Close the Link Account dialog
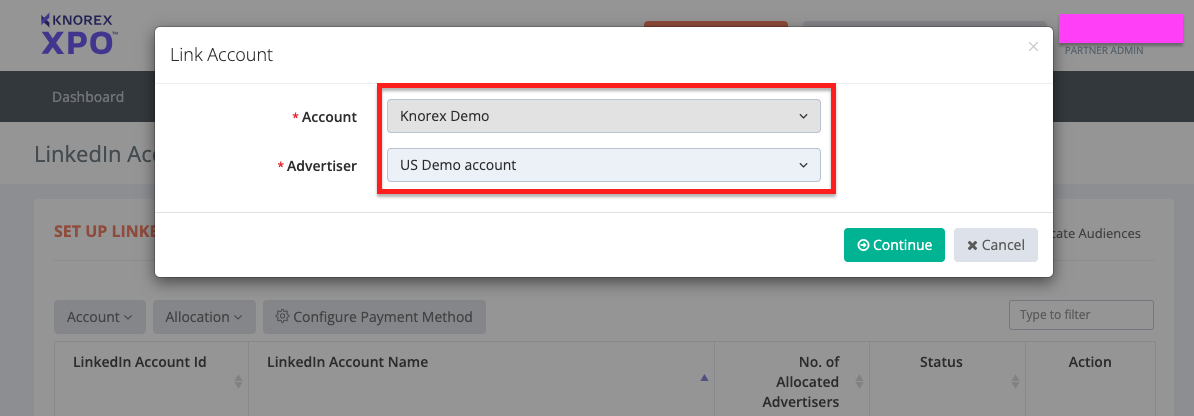This screenshot has width=1194, height=416. click(1033, 47)
